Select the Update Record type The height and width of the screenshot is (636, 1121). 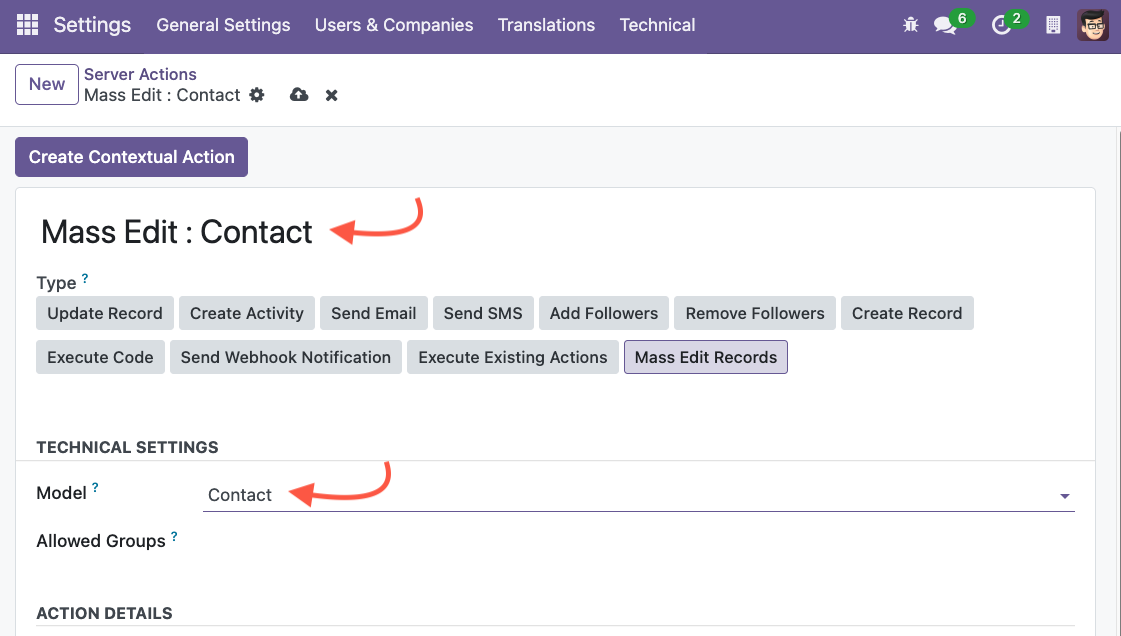[x=105, y=313]
